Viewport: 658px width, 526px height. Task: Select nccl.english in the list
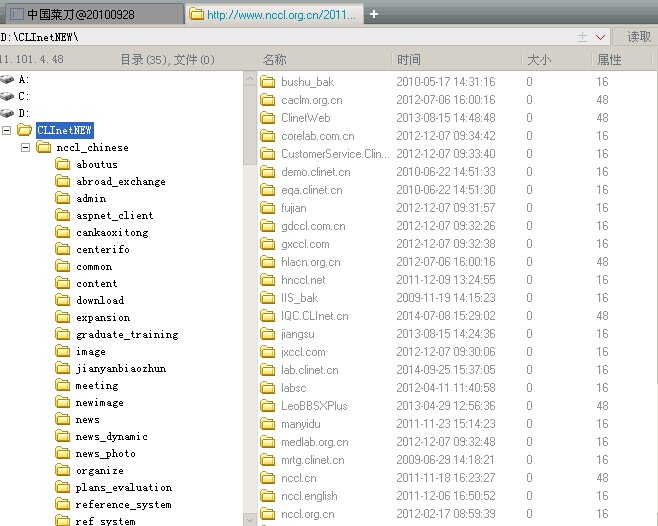coord(309,496)
